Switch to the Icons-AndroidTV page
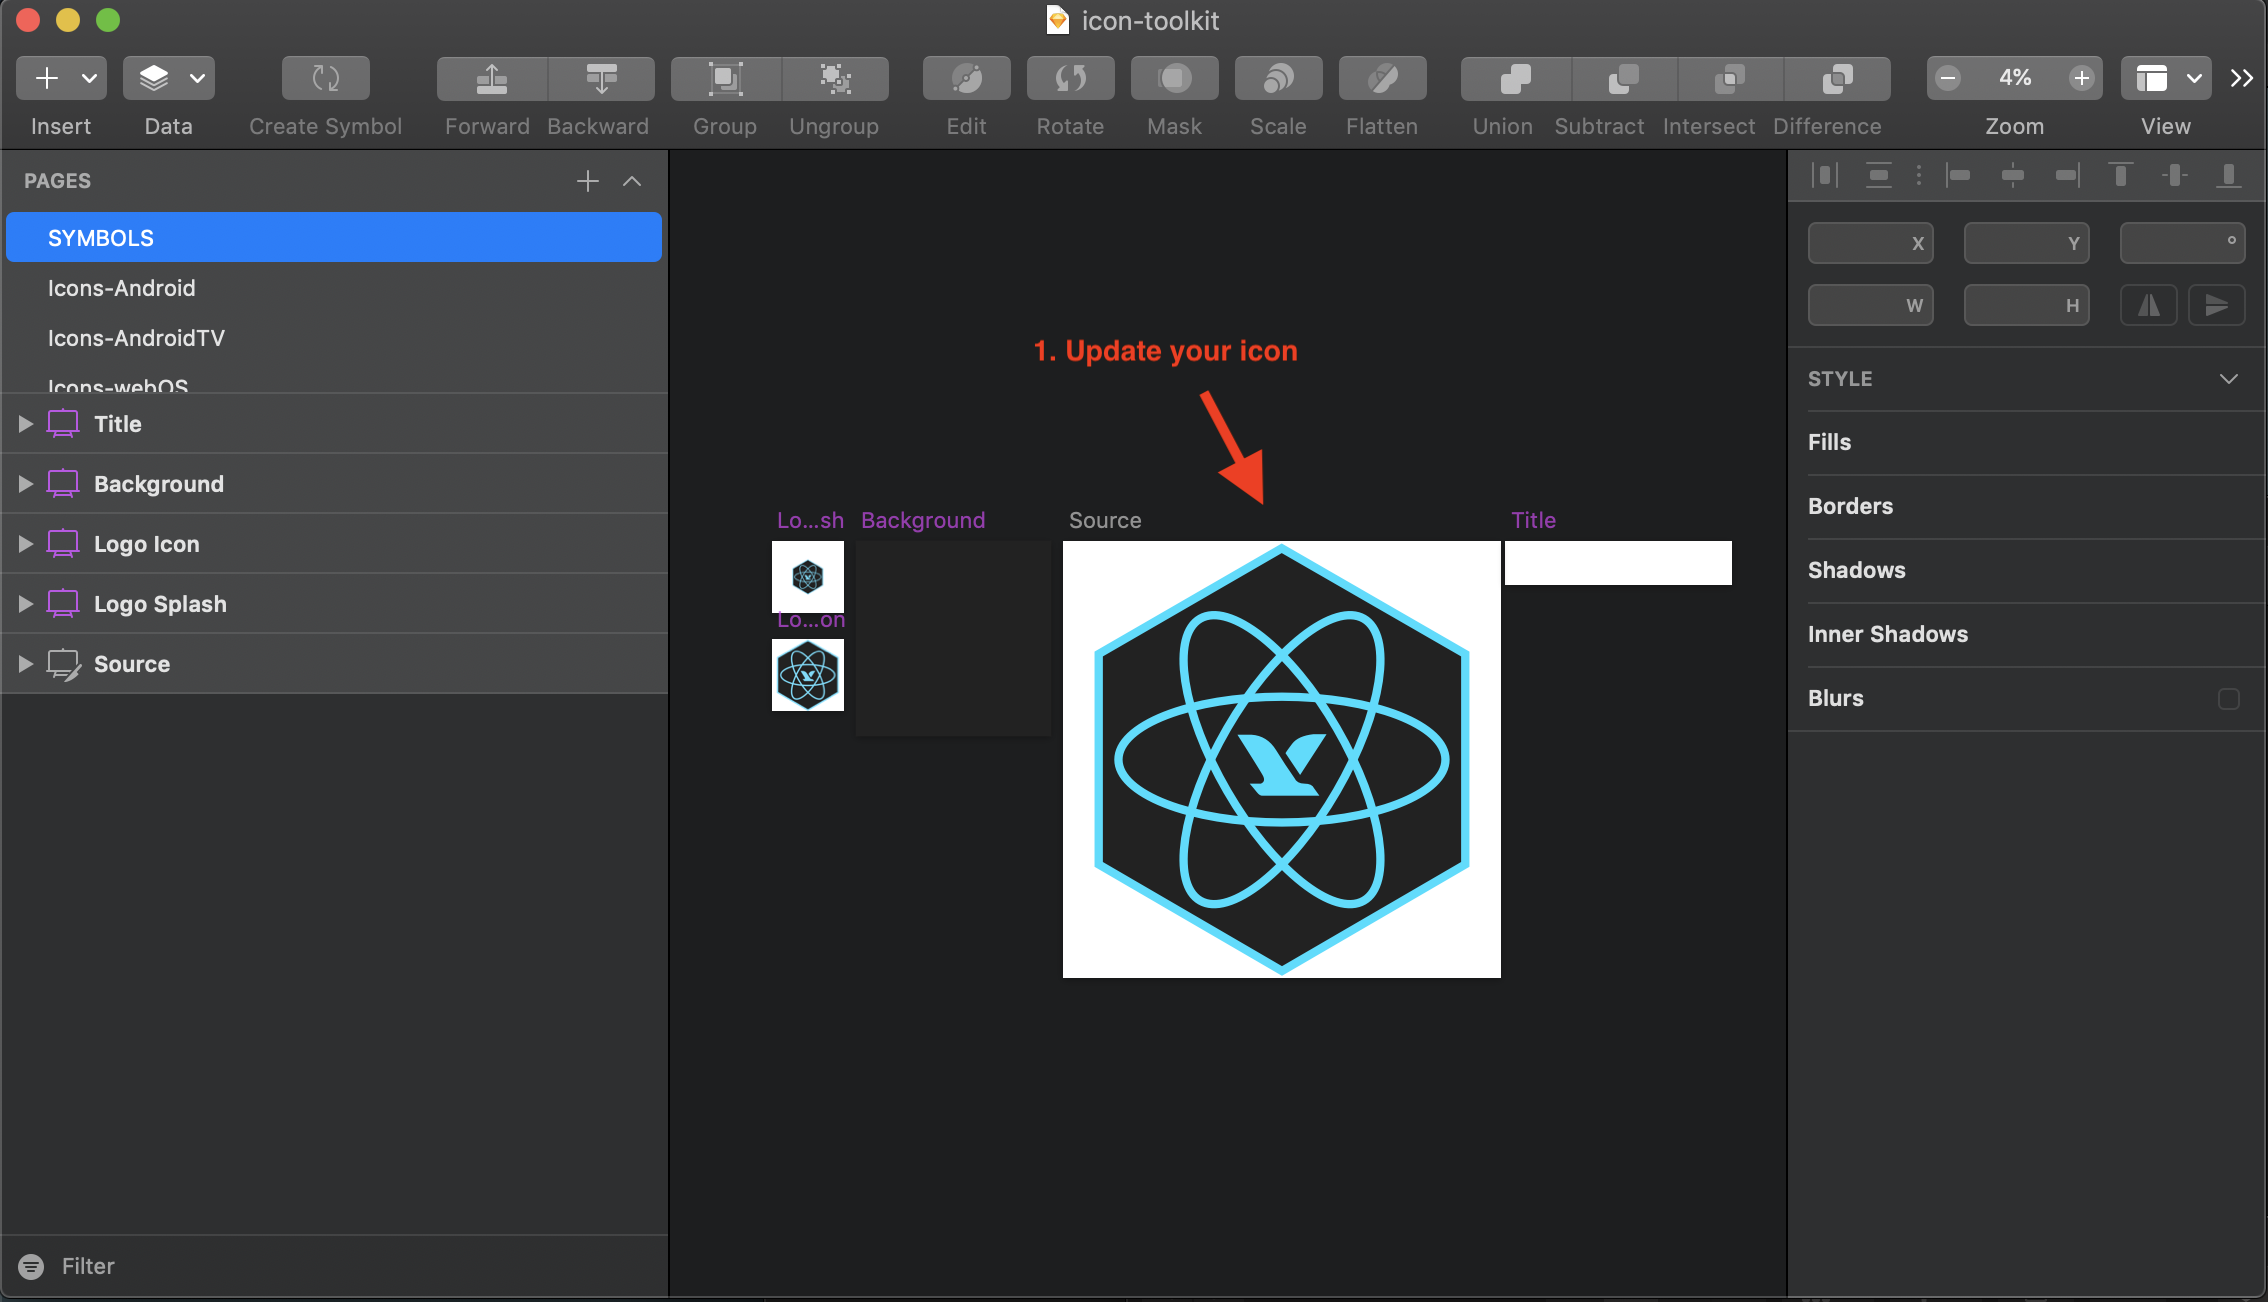The height and width of the screenshot is (1302, 2268). click(x=136, y=338)
